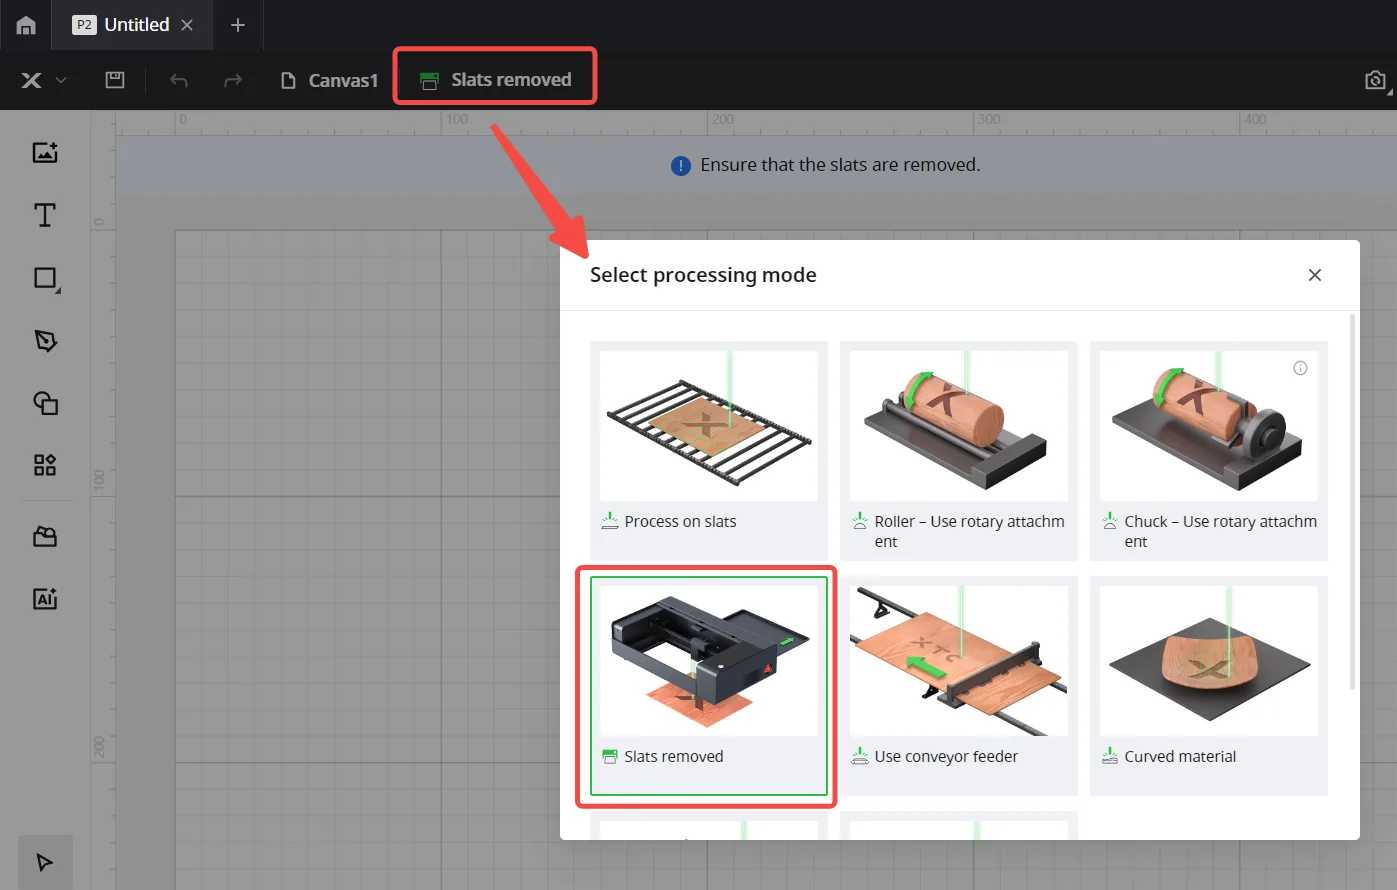
Task: Choose the Curved material mode
Action: tap(1209, 686)
